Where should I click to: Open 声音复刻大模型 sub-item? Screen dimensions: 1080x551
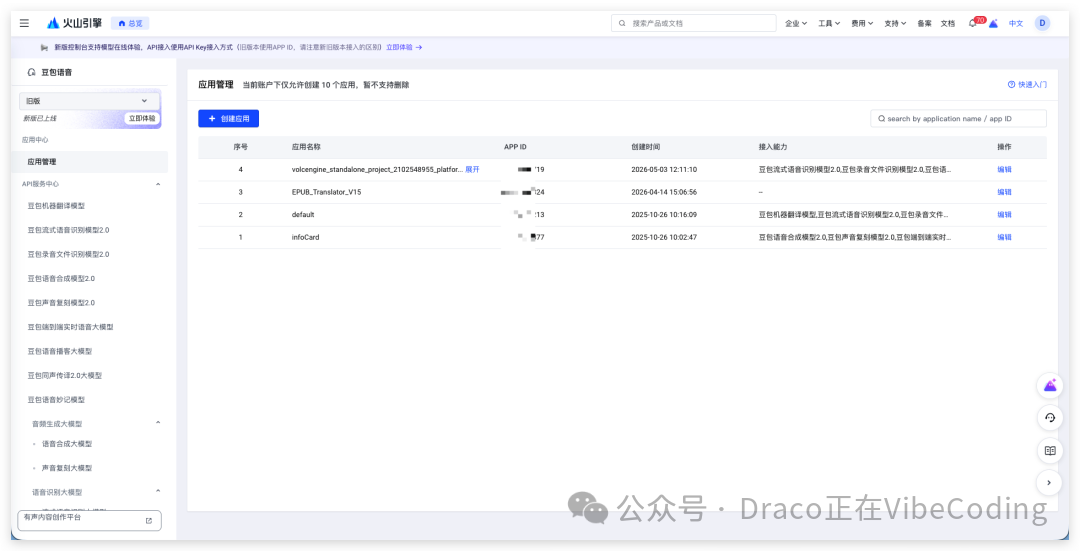pos(67,468)
